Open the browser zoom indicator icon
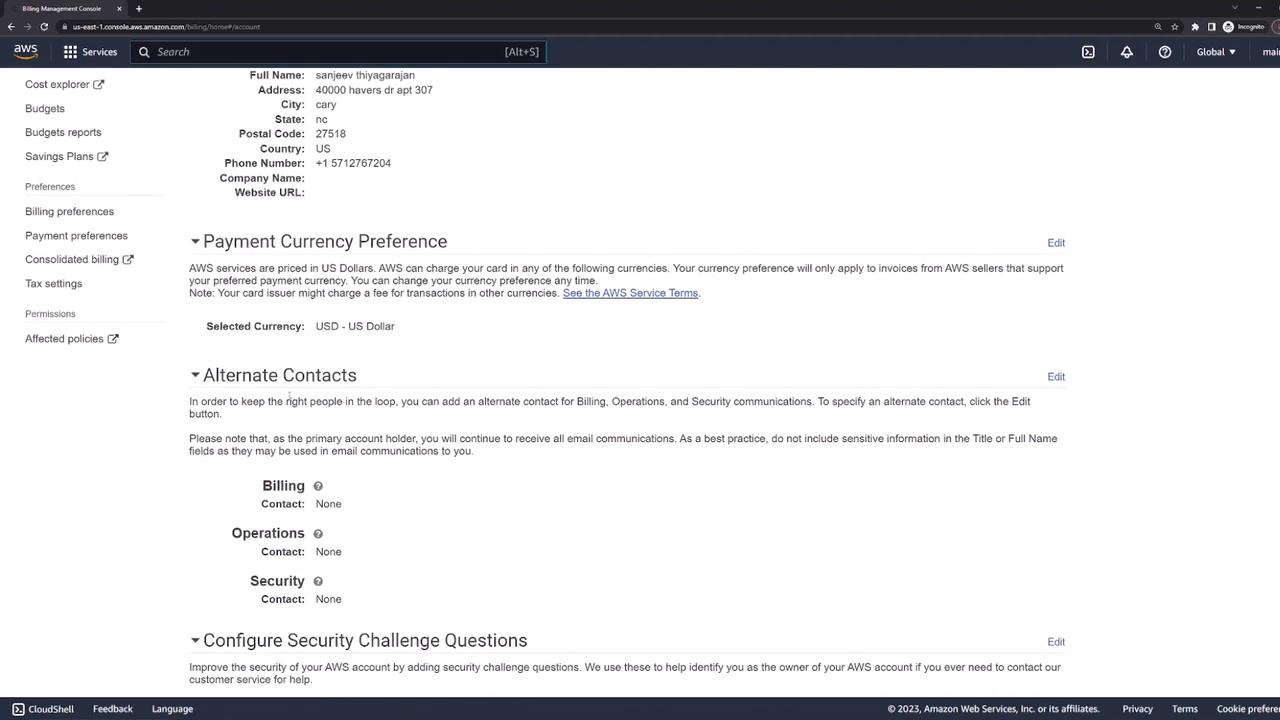Viewport: 1280px width, 720px height. (x=1158, y=27)
